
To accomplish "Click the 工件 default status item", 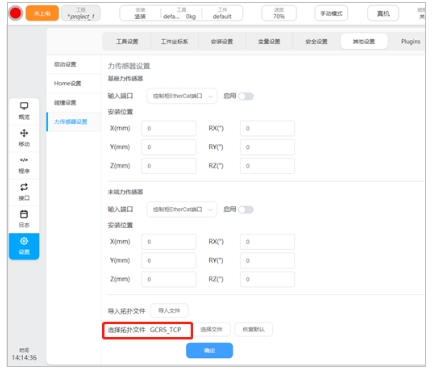I will [222, 13].
